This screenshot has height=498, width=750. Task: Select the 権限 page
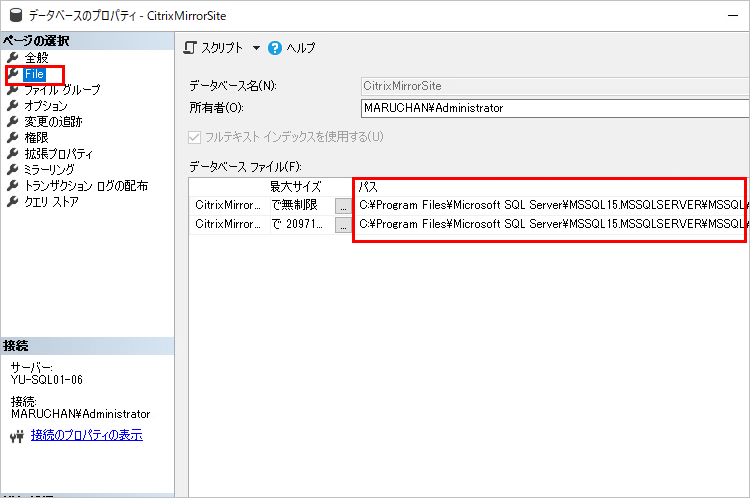click(x=36, y=138)
